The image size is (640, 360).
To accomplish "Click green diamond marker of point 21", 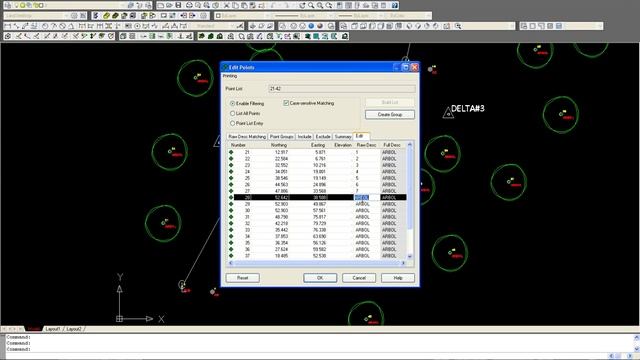I will 231,152.
